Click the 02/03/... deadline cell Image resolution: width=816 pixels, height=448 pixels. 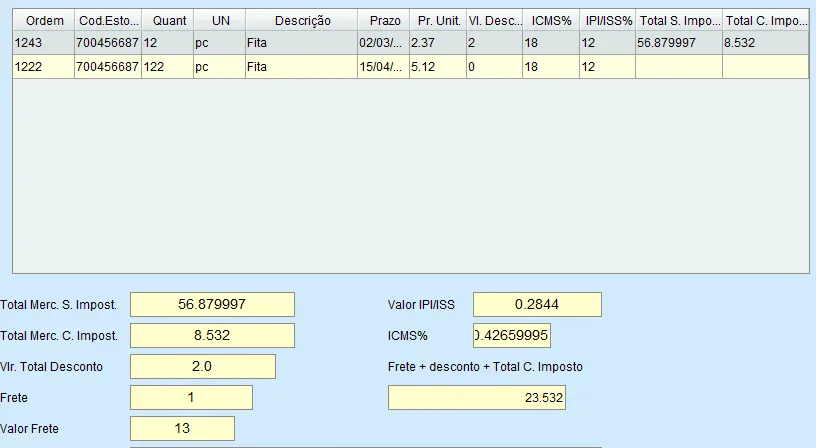click(384, 43)
